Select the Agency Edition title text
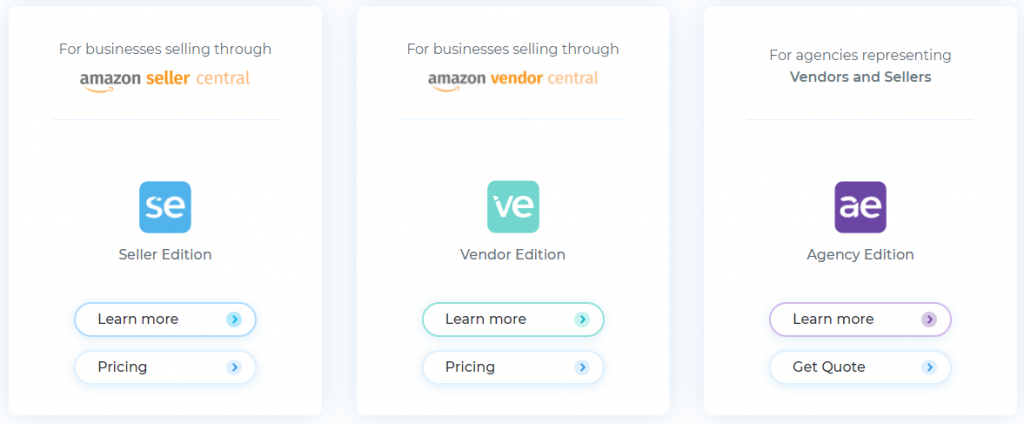Screen dimensions: 1024x424 tap(860, 255)
